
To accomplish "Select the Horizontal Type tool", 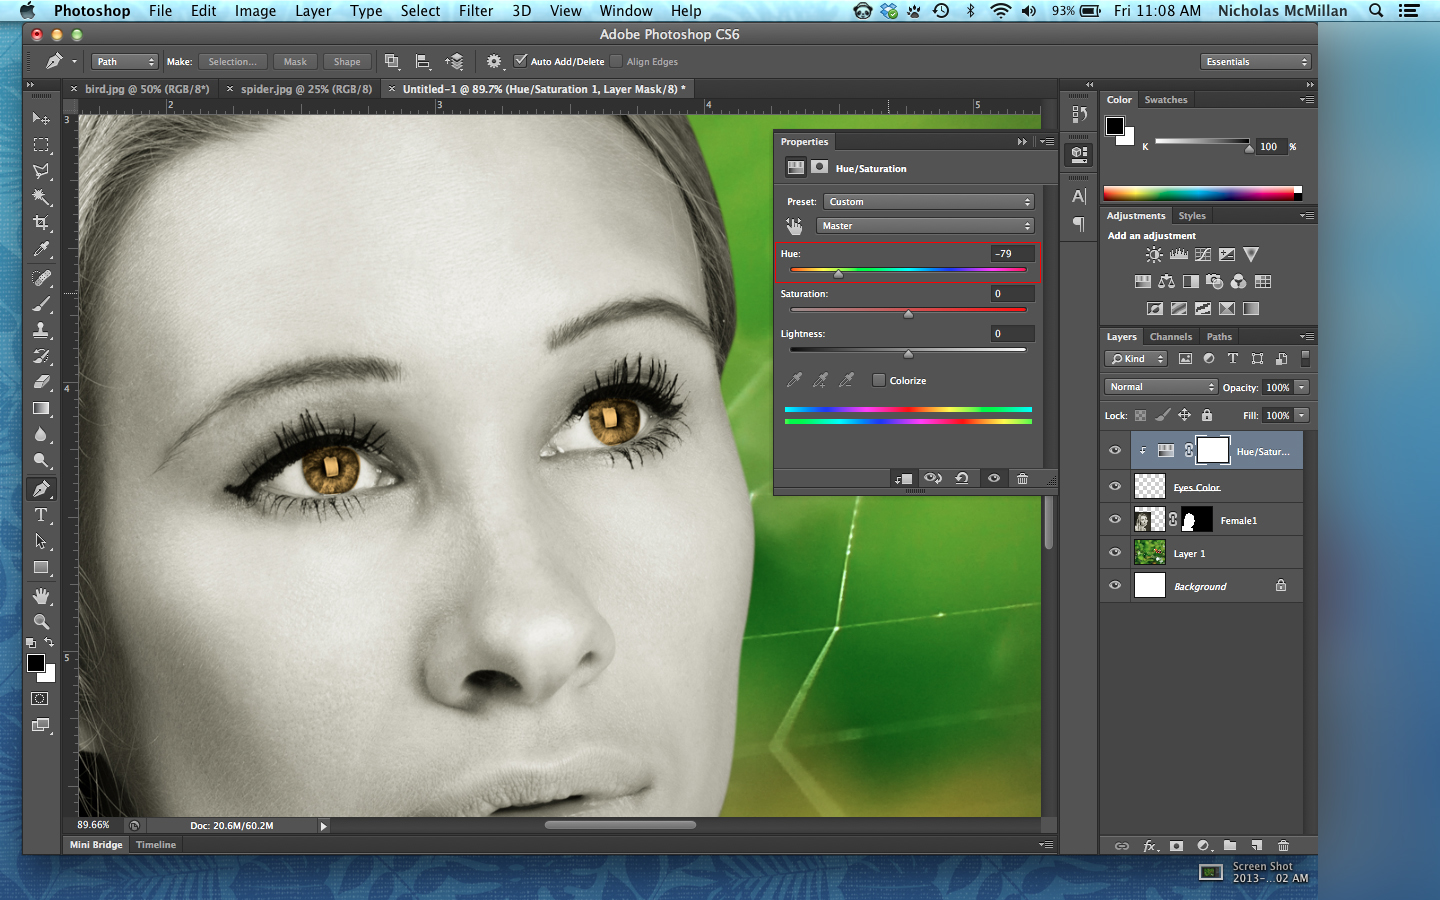I will (x=41, y=515).
